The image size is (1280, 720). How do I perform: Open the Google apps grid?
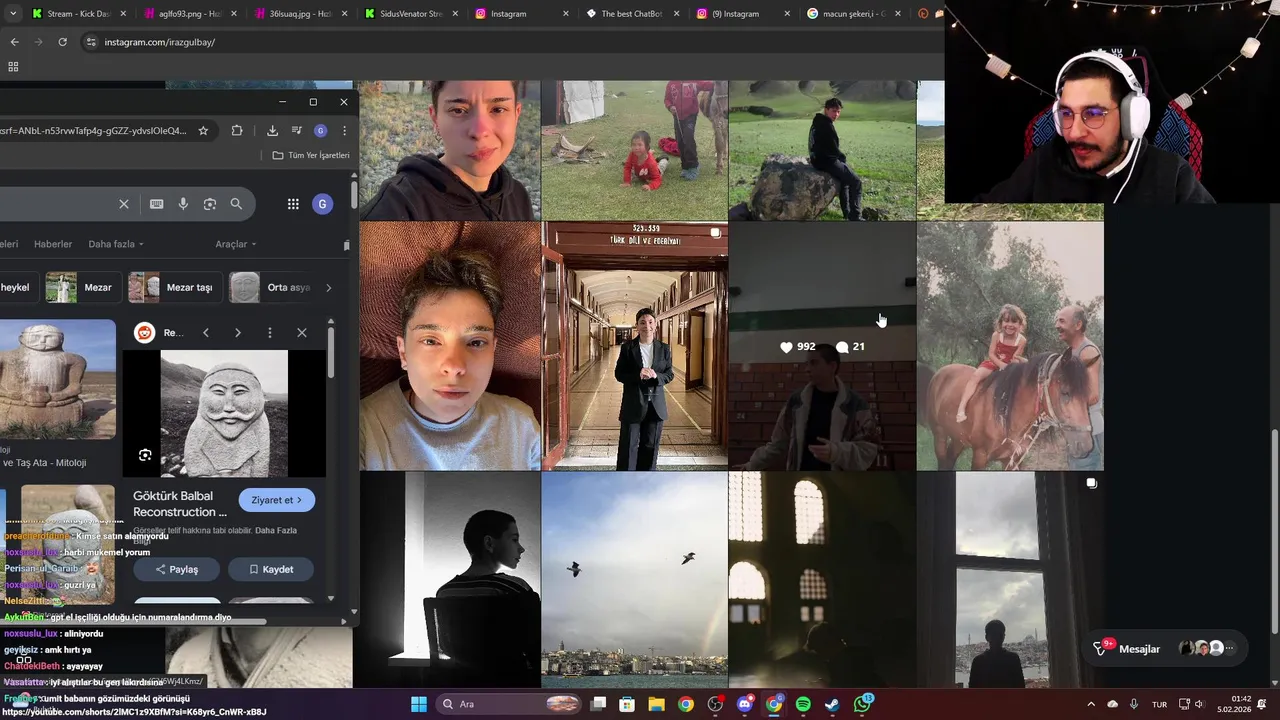[293, 204]
